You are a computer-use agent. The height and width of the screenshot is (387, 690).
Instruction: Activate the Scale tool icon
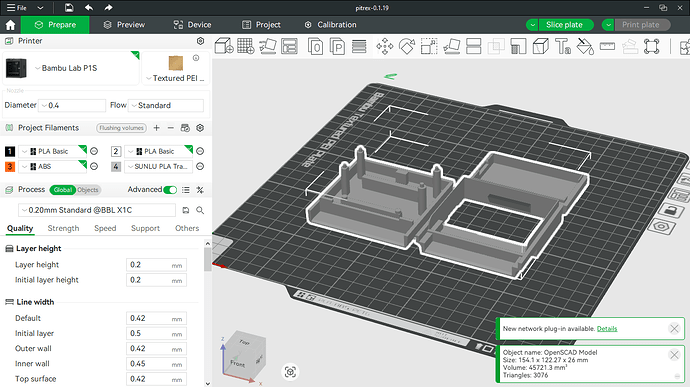[x=429, y=46]
